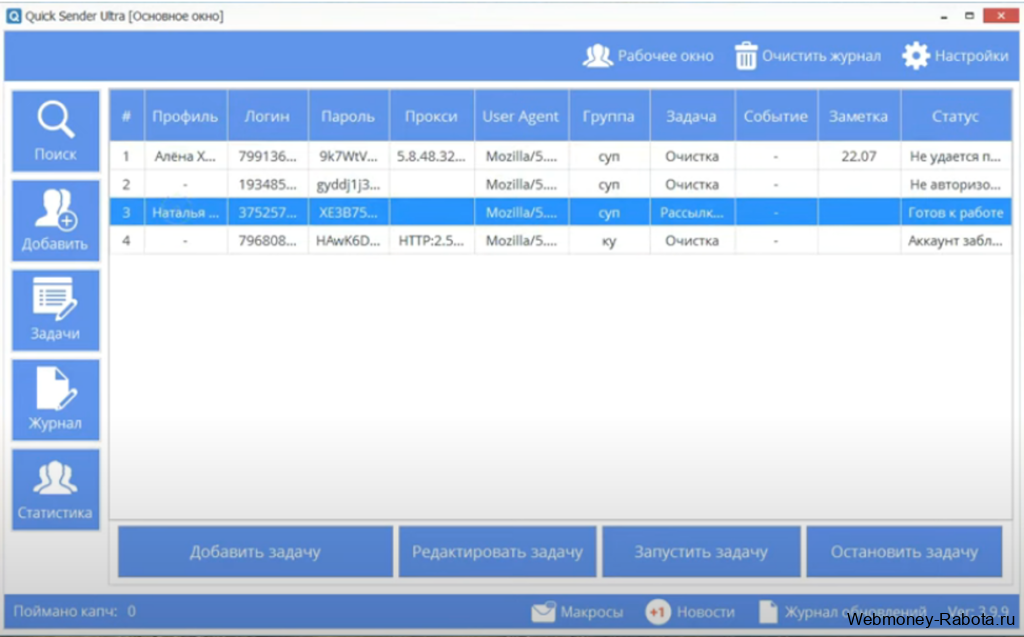Select row number 2 cell
This screenshot has height=637, width=1024.
[127, 184]
